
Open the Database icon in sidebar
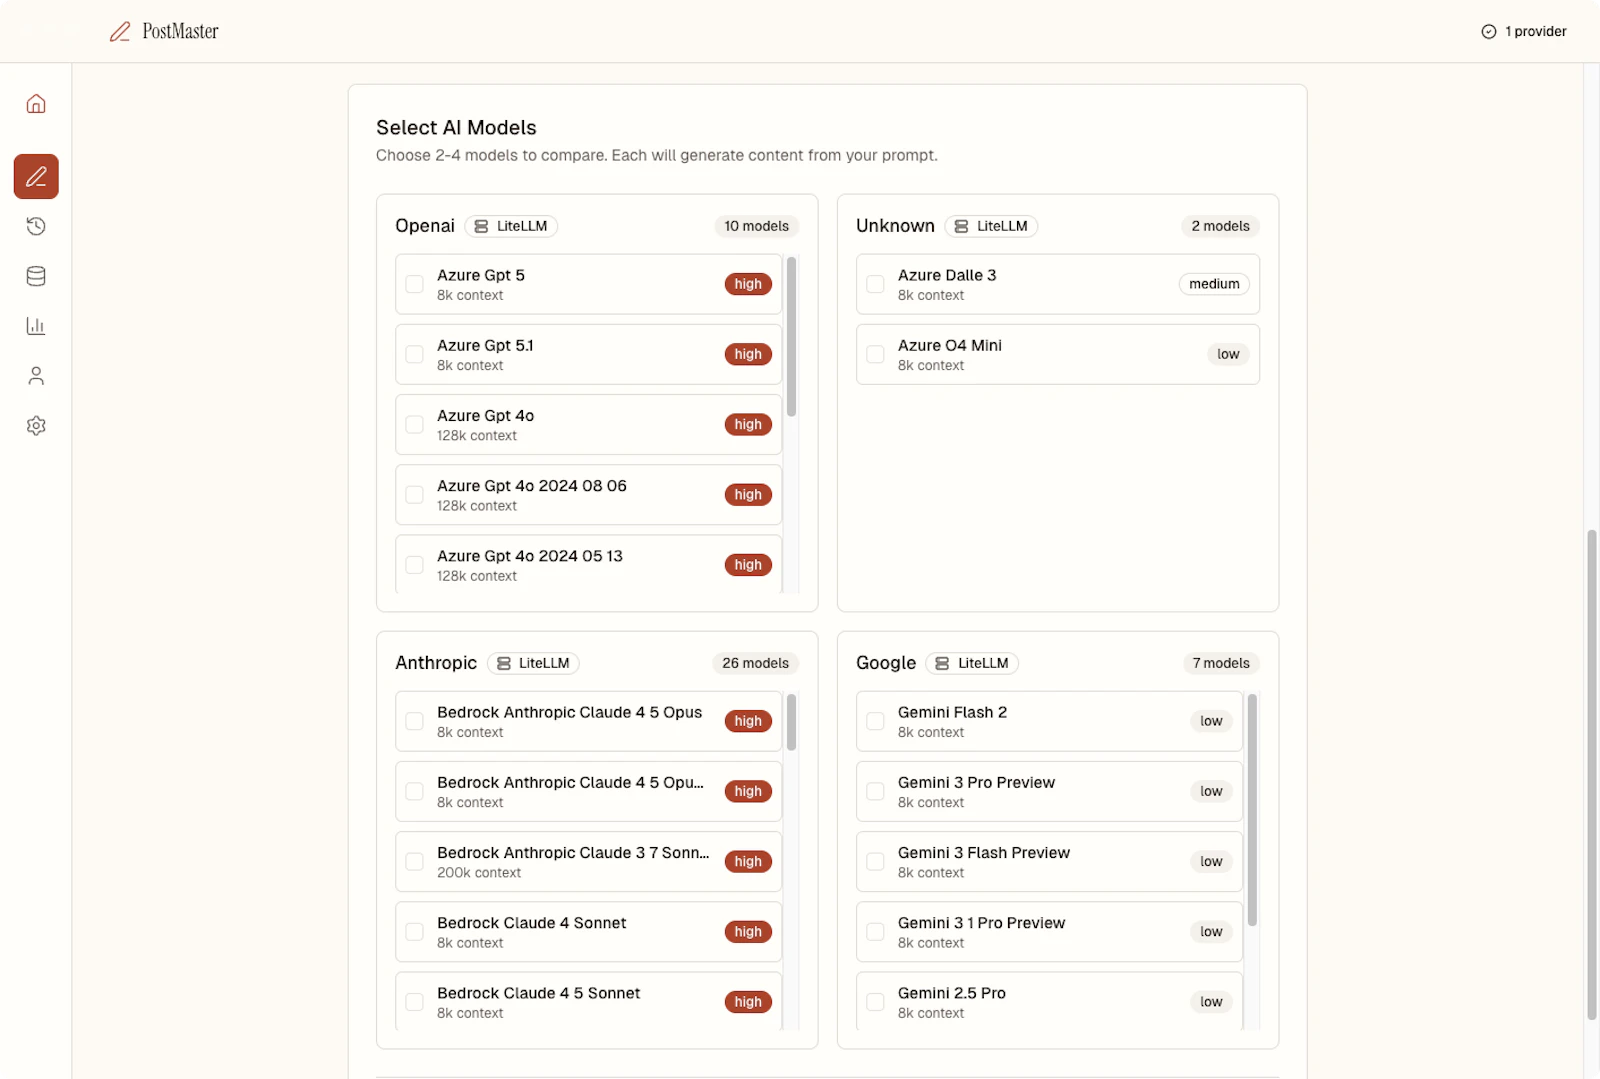pyautogui.click(x=36, y=276)
